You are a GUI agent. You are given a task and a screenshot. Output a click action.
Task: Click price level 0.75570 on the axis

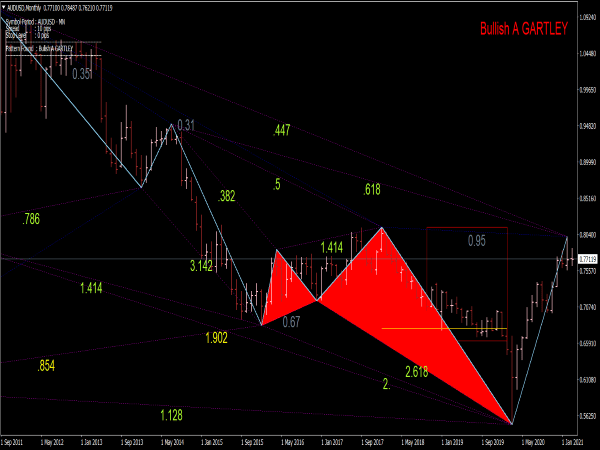tap(588, 271)
